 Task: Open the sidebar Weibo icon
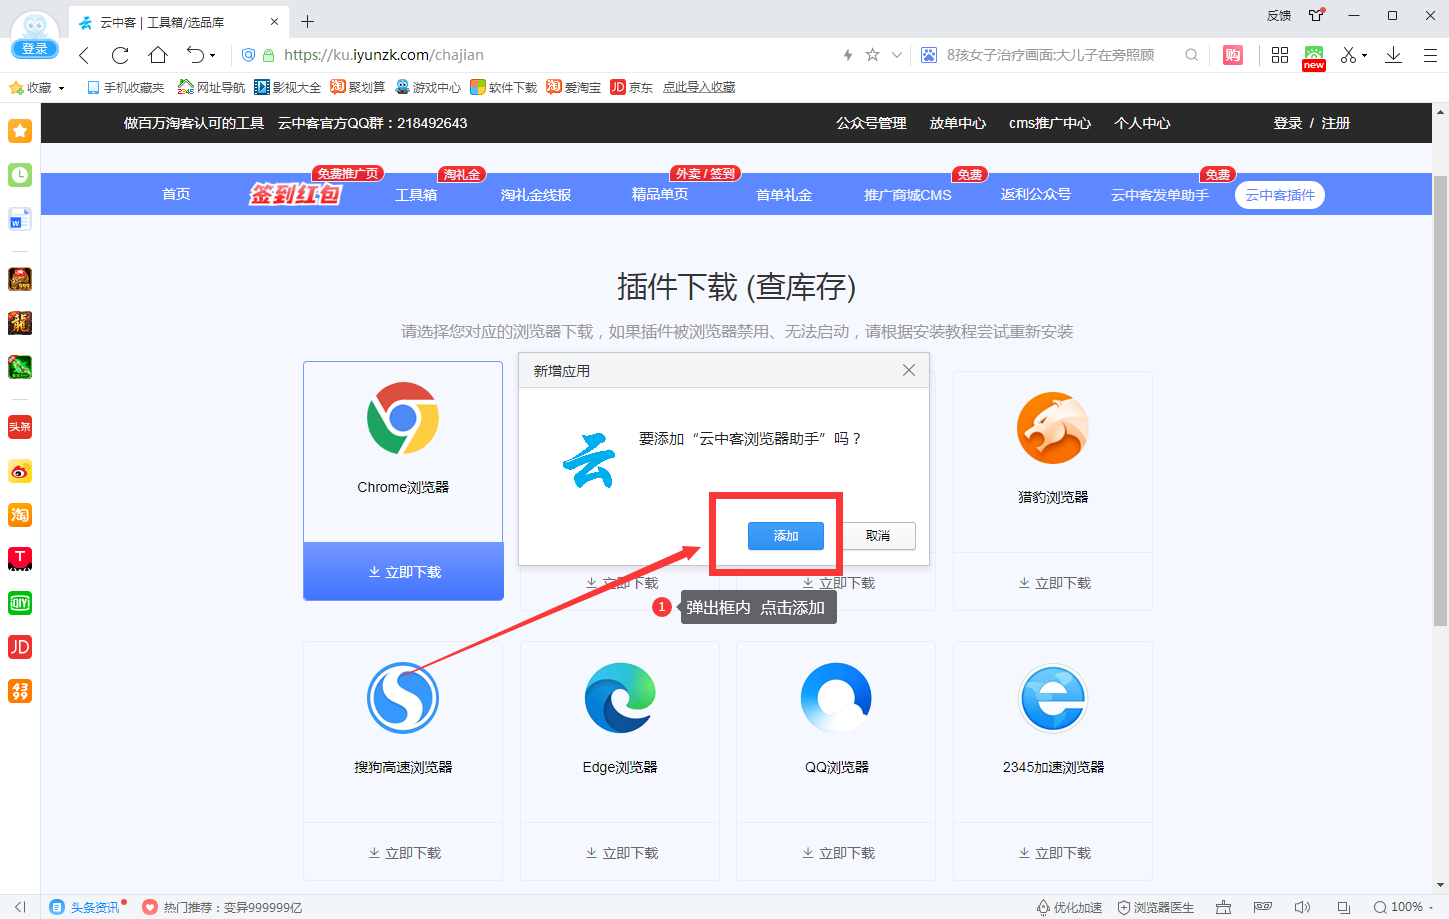[20, 471]
